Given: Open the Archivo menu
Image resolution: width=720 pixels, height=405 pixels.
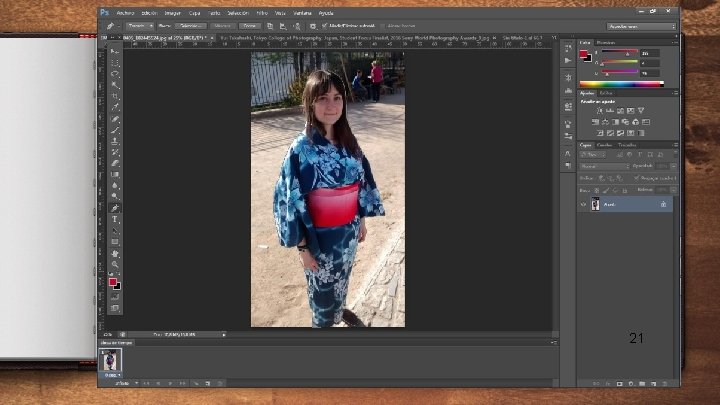Looking at the screenshot, I should coord(125,13).
